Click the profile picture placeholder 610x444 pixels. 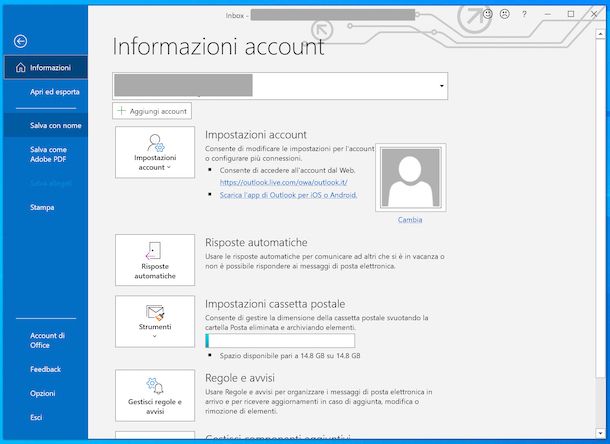410,177
